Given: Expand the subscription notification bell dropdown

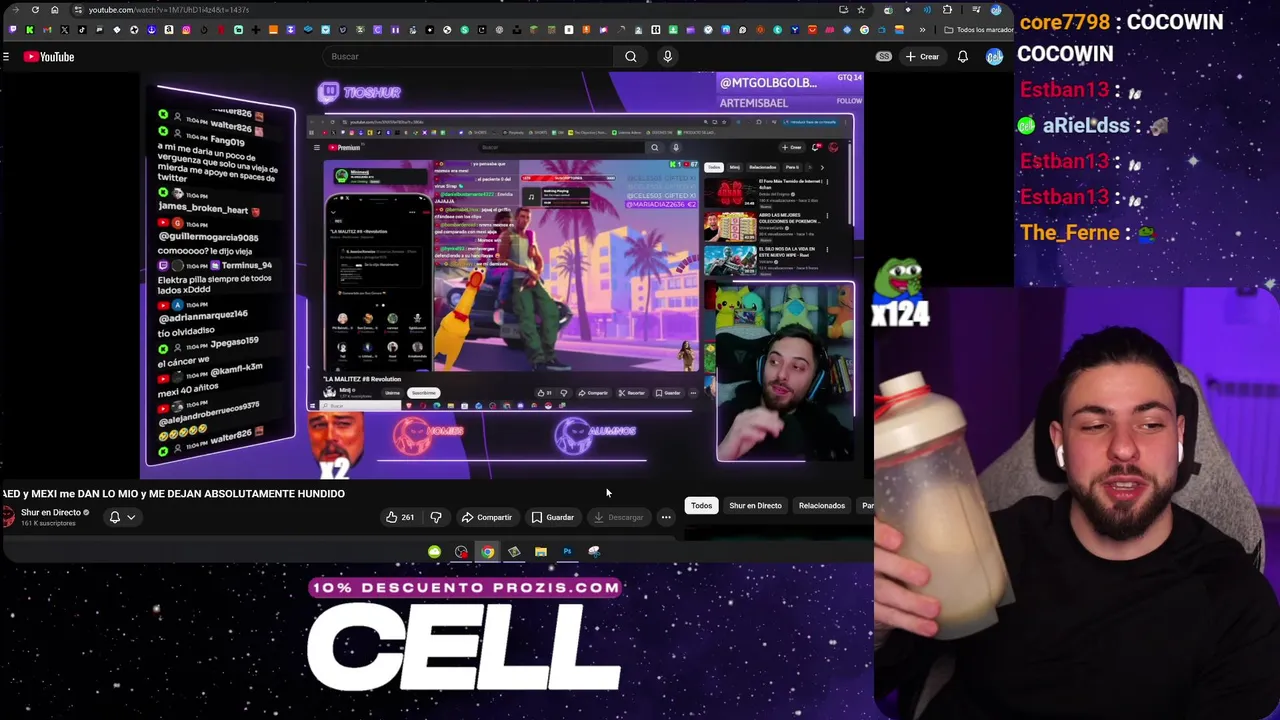Looking at the screenshot, I should click(x=123, y=517).
